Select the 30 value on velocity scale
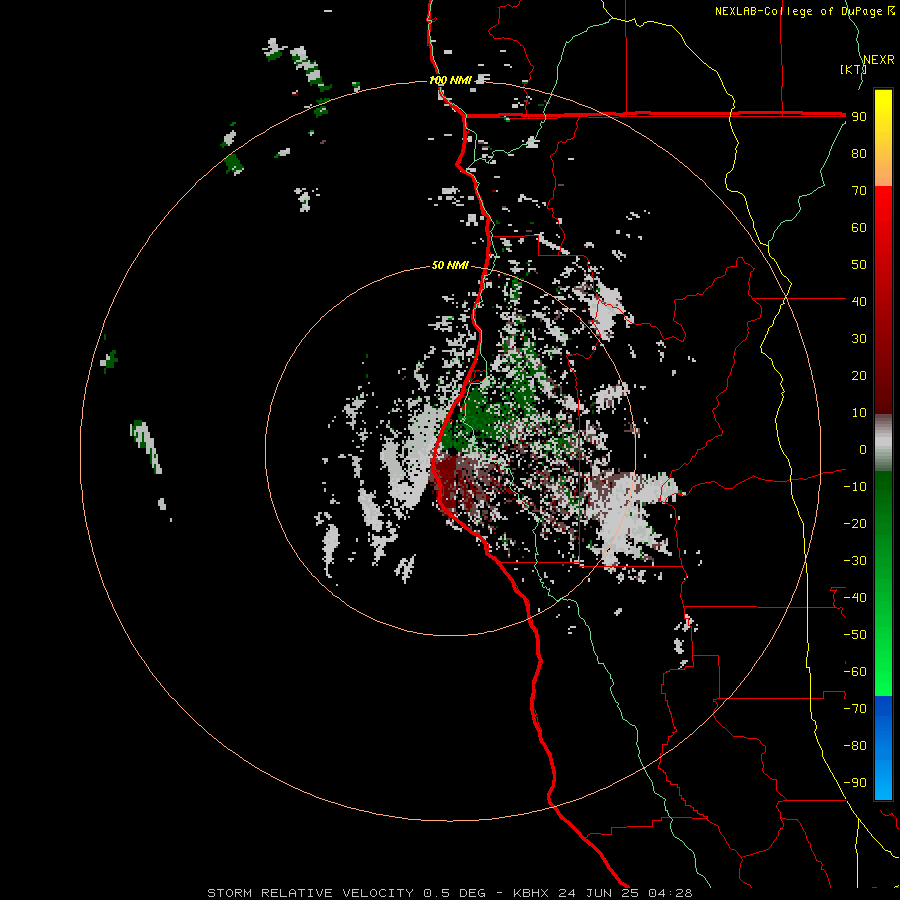The width and height of the screenshot is (900, 900). click(859, 339)
